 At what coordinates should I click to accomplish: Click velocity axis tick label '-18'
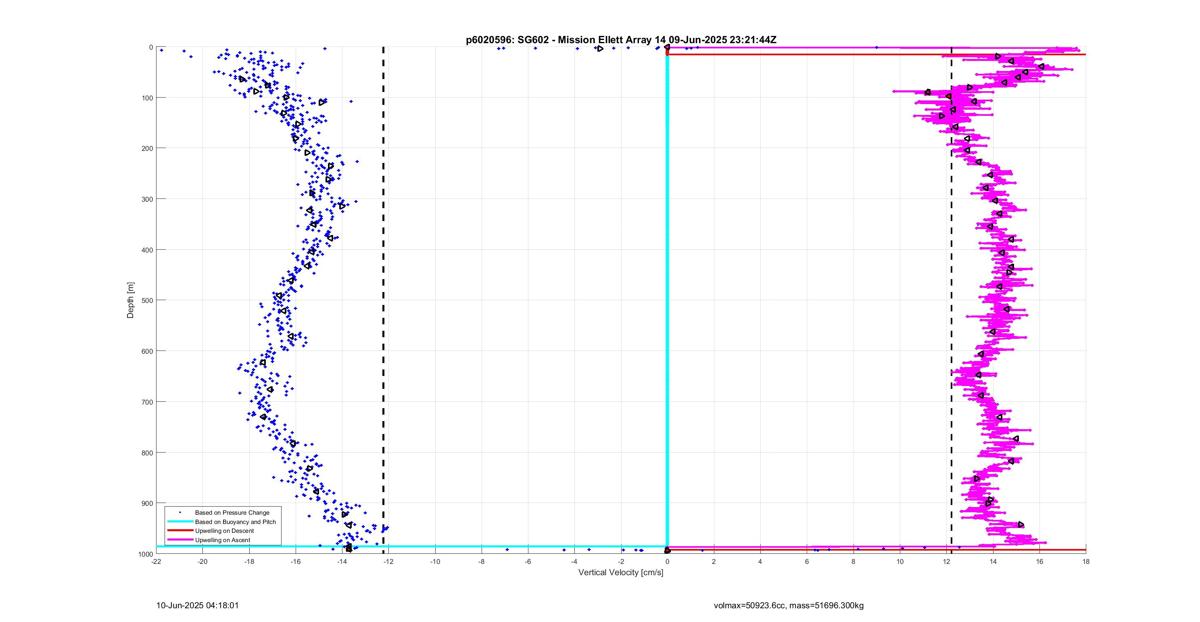pyautogui.click(x=250, y=562)
